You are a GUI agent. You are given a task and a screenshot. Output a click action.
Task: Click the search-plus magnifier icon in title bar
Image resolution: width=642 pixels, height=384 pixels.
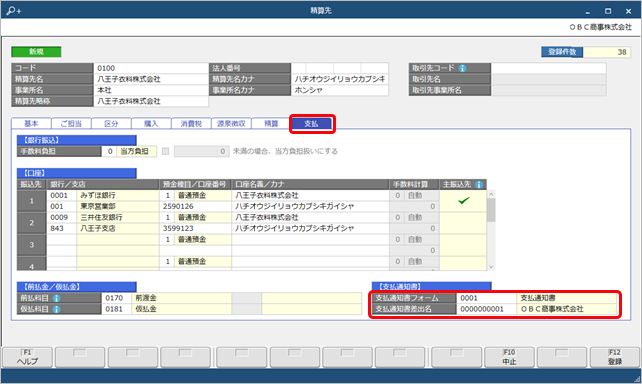(x=14, y=11)
